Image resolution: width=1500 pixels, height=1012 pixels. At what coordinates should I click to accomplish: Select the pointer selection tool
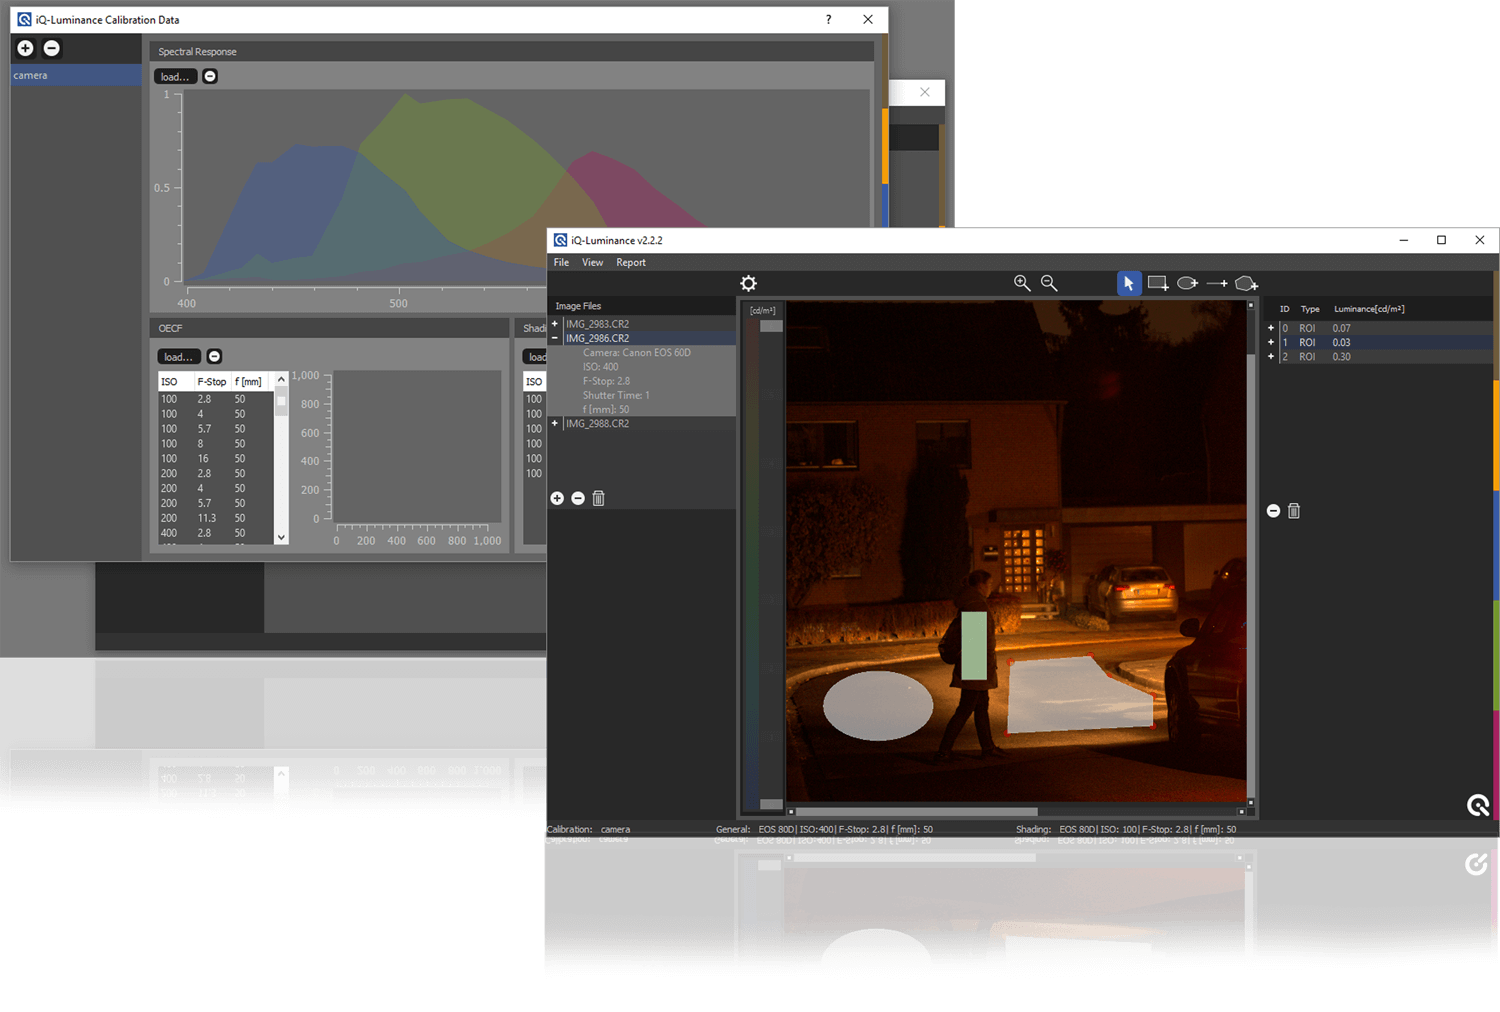click(1129, 283)
